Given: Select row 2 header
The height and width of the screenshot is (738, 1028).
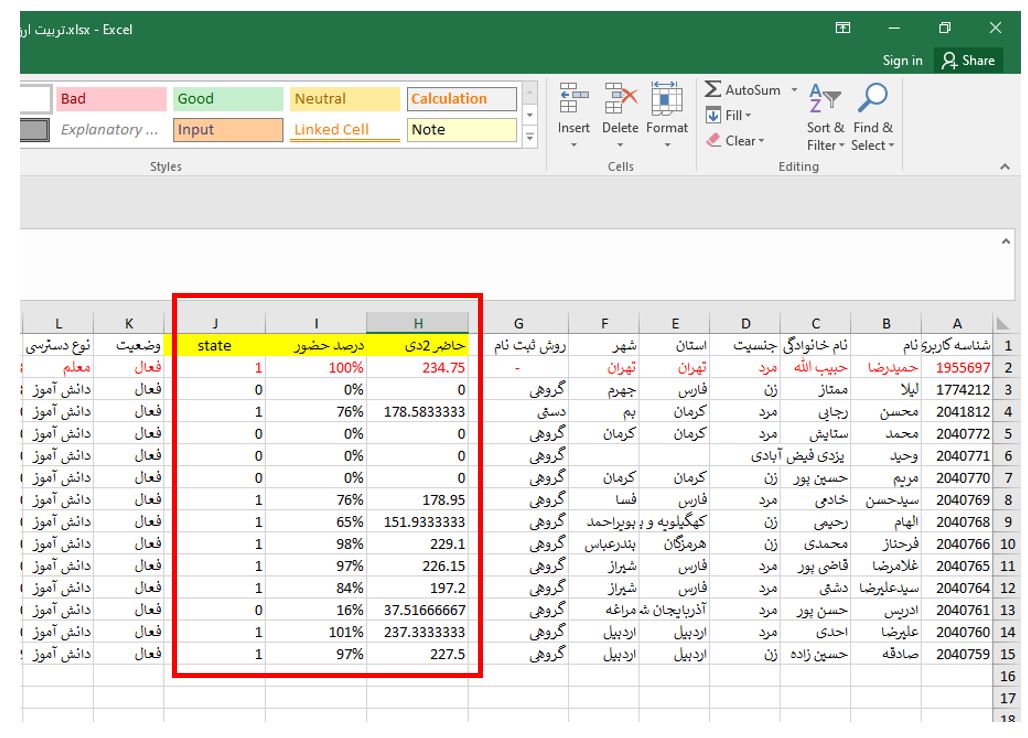Looking at the screenshot, I should [1008, 368].
